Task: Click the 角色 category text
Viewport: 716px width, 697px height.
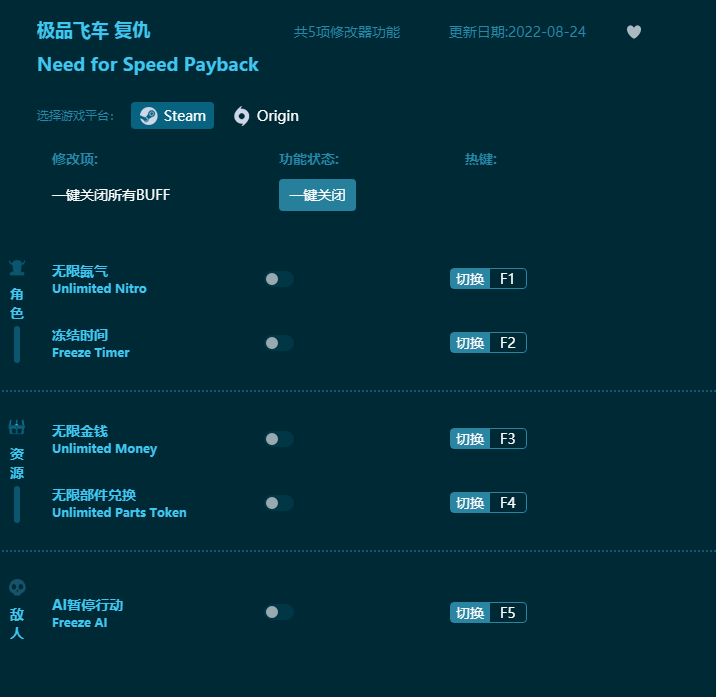Action: pyautogui.click(x=17, y=304)
